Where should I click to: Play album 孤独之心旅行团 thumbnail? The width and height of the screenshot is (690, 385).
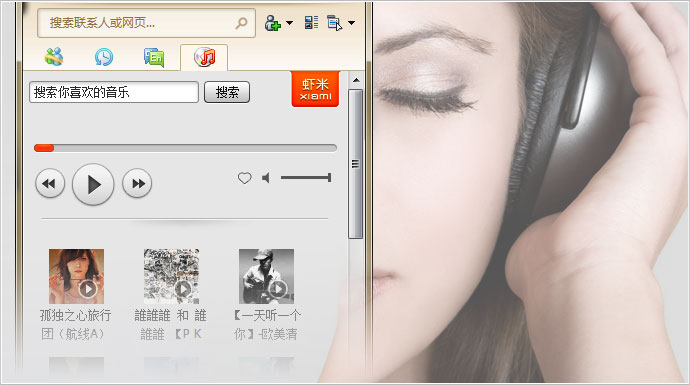(77, 276)
